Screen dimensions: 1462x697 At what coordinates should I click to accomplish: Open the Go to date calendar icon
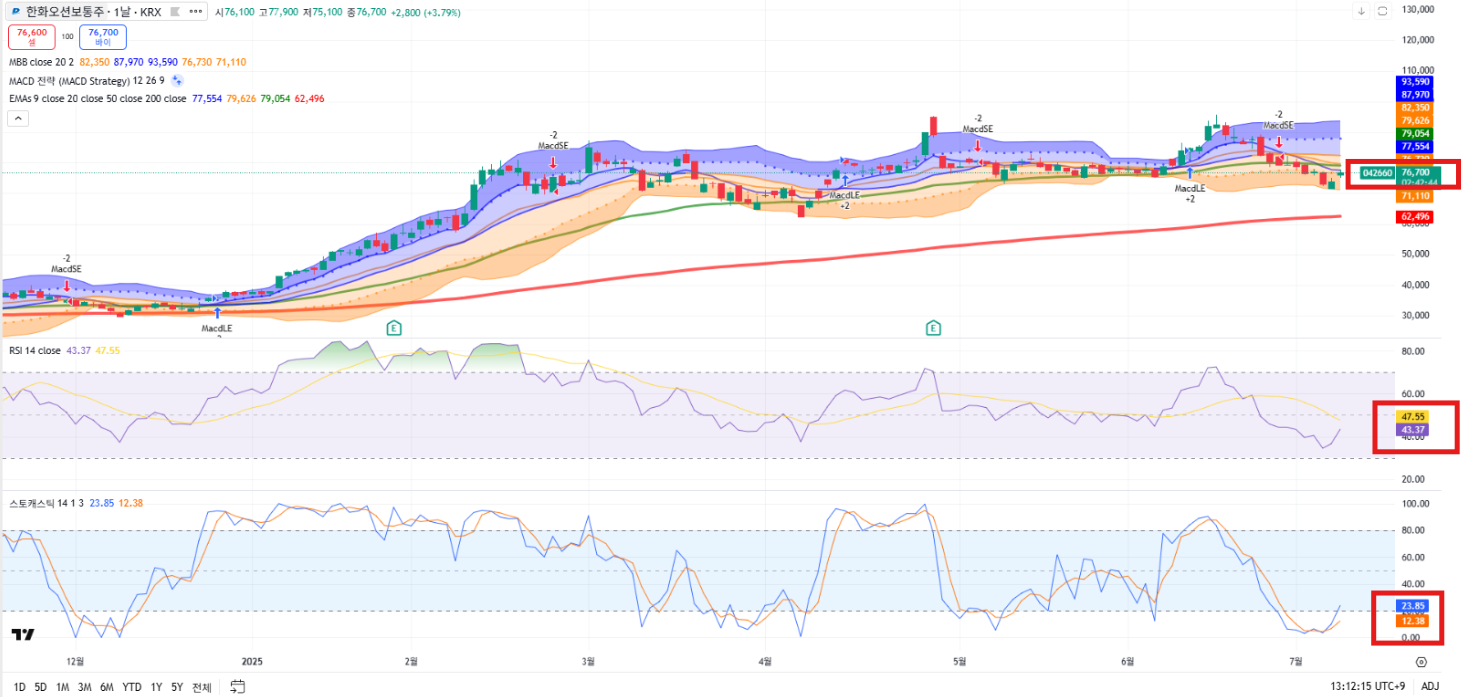click(238, 686)
